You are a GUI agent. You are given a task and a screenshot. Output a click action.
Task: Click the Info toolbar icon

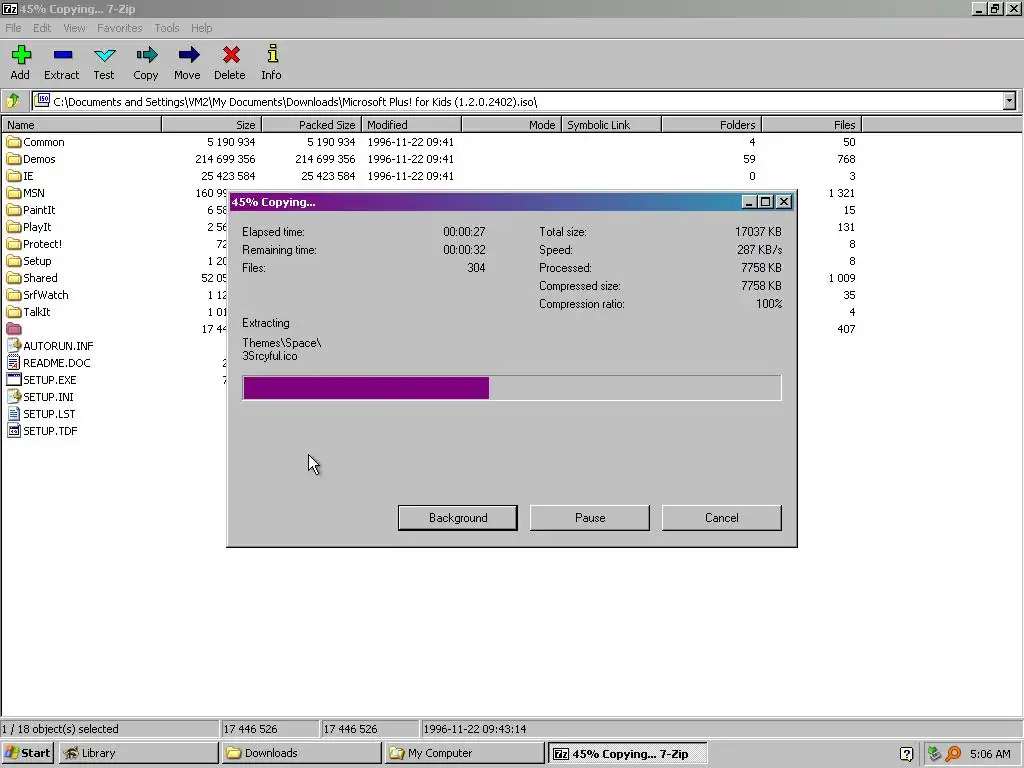coord(272,54)
